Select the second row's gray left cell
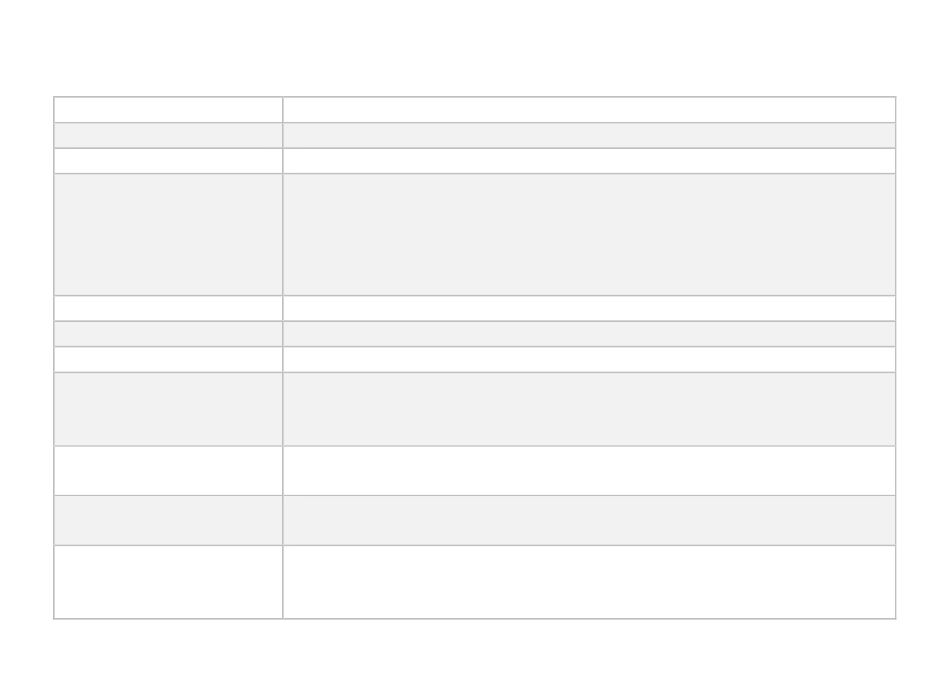Viewport: 950px width, 699px height. (168, 135)
